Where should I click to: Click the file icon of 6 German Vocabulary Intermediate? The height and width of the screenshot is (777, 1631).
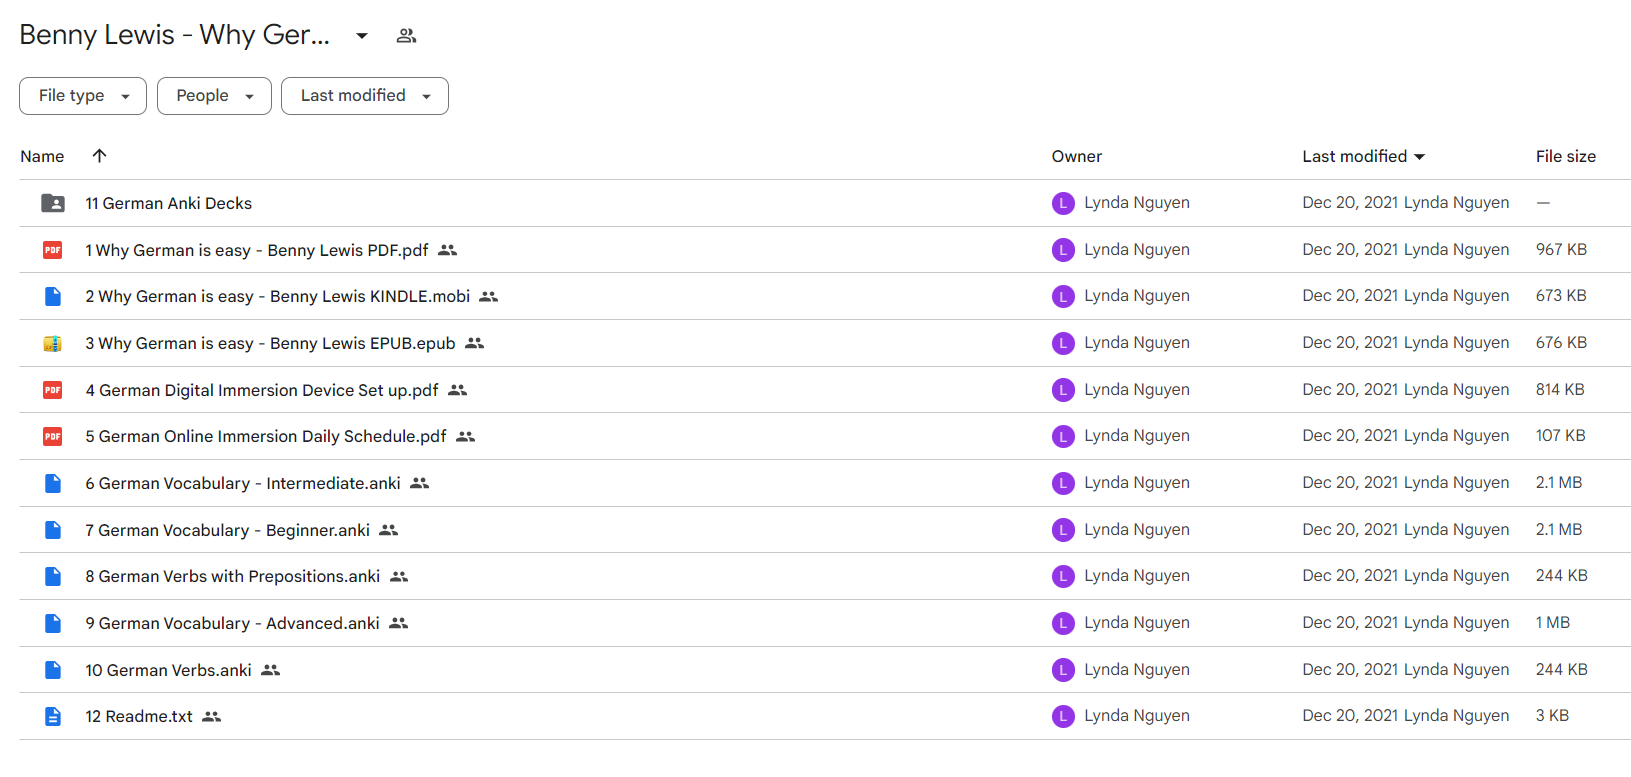53,483
